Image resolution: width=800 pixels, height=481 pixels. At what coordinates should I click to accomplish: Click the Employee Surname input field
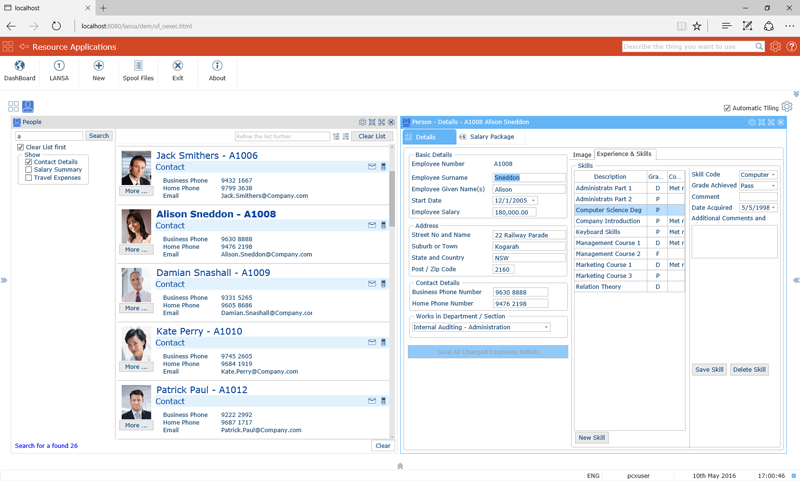coord(529,178)
